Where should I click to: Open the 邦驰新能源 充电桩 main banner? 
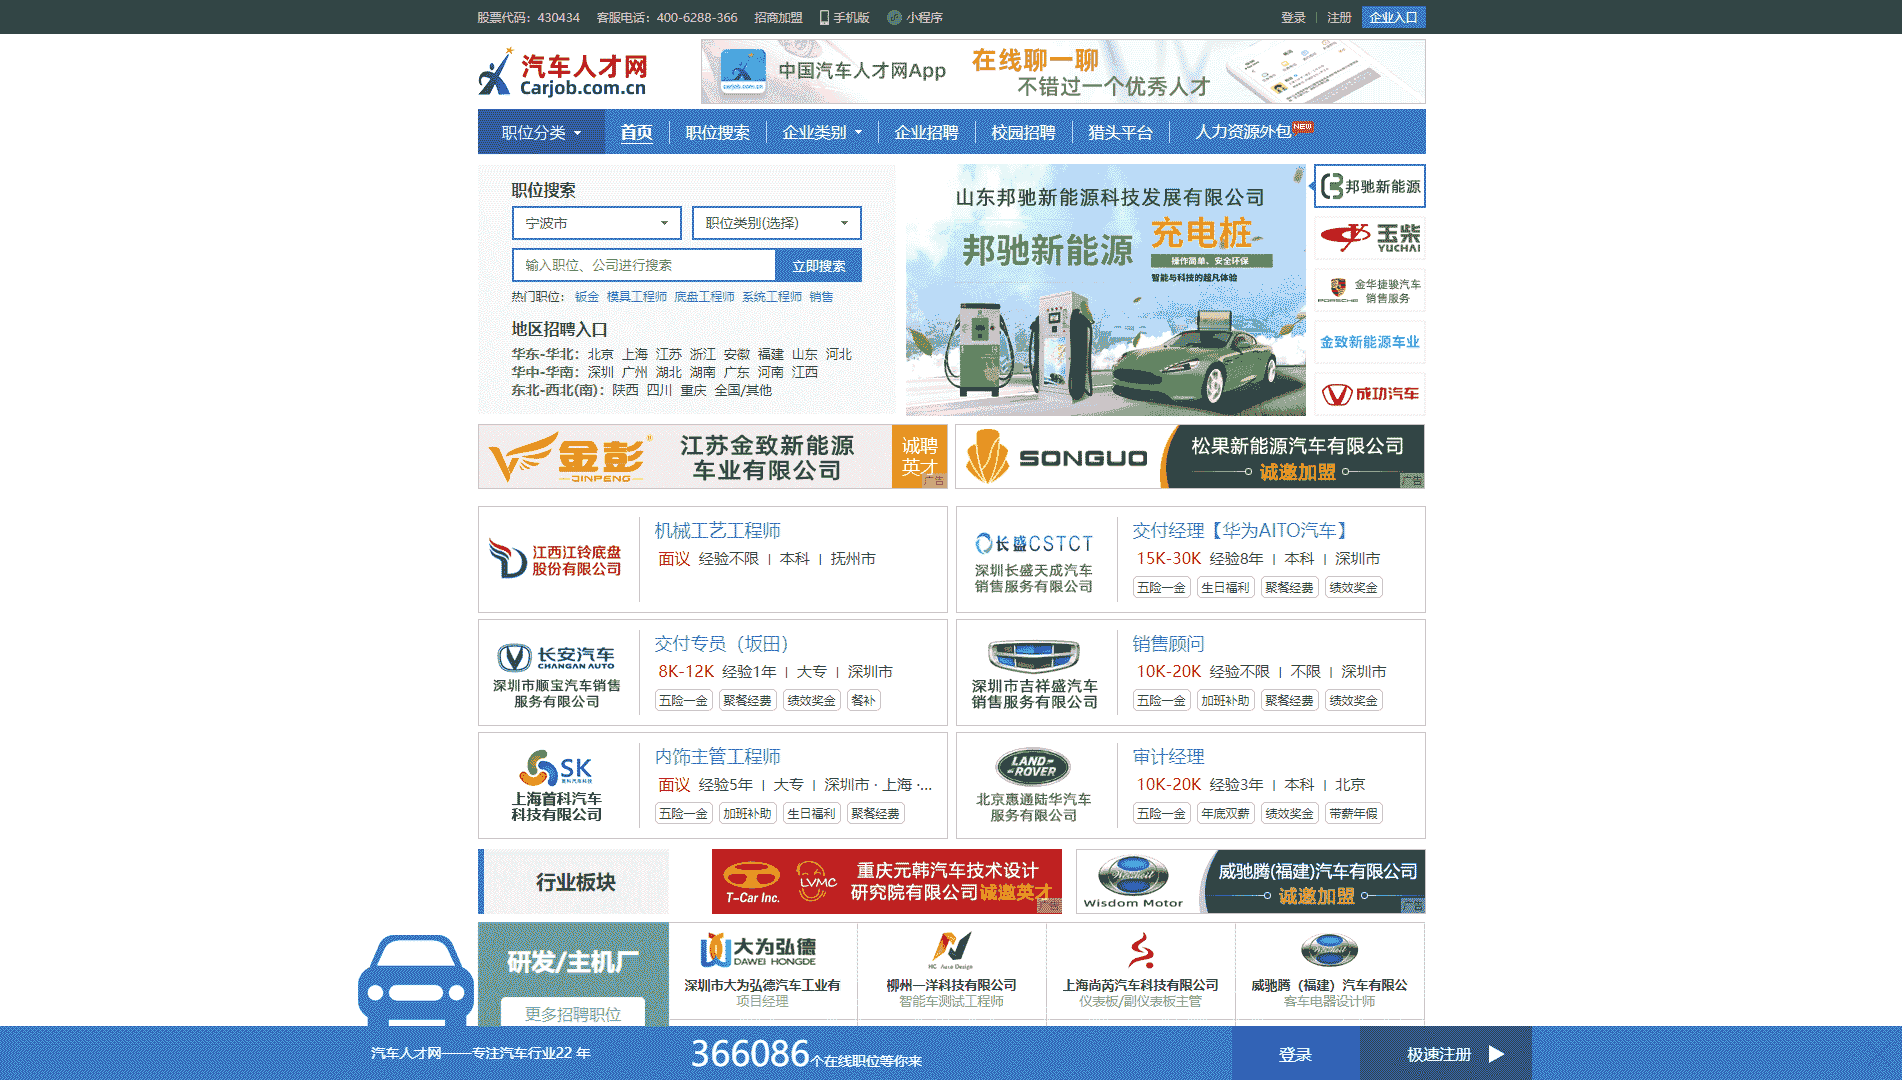[x=1106, y=290]
